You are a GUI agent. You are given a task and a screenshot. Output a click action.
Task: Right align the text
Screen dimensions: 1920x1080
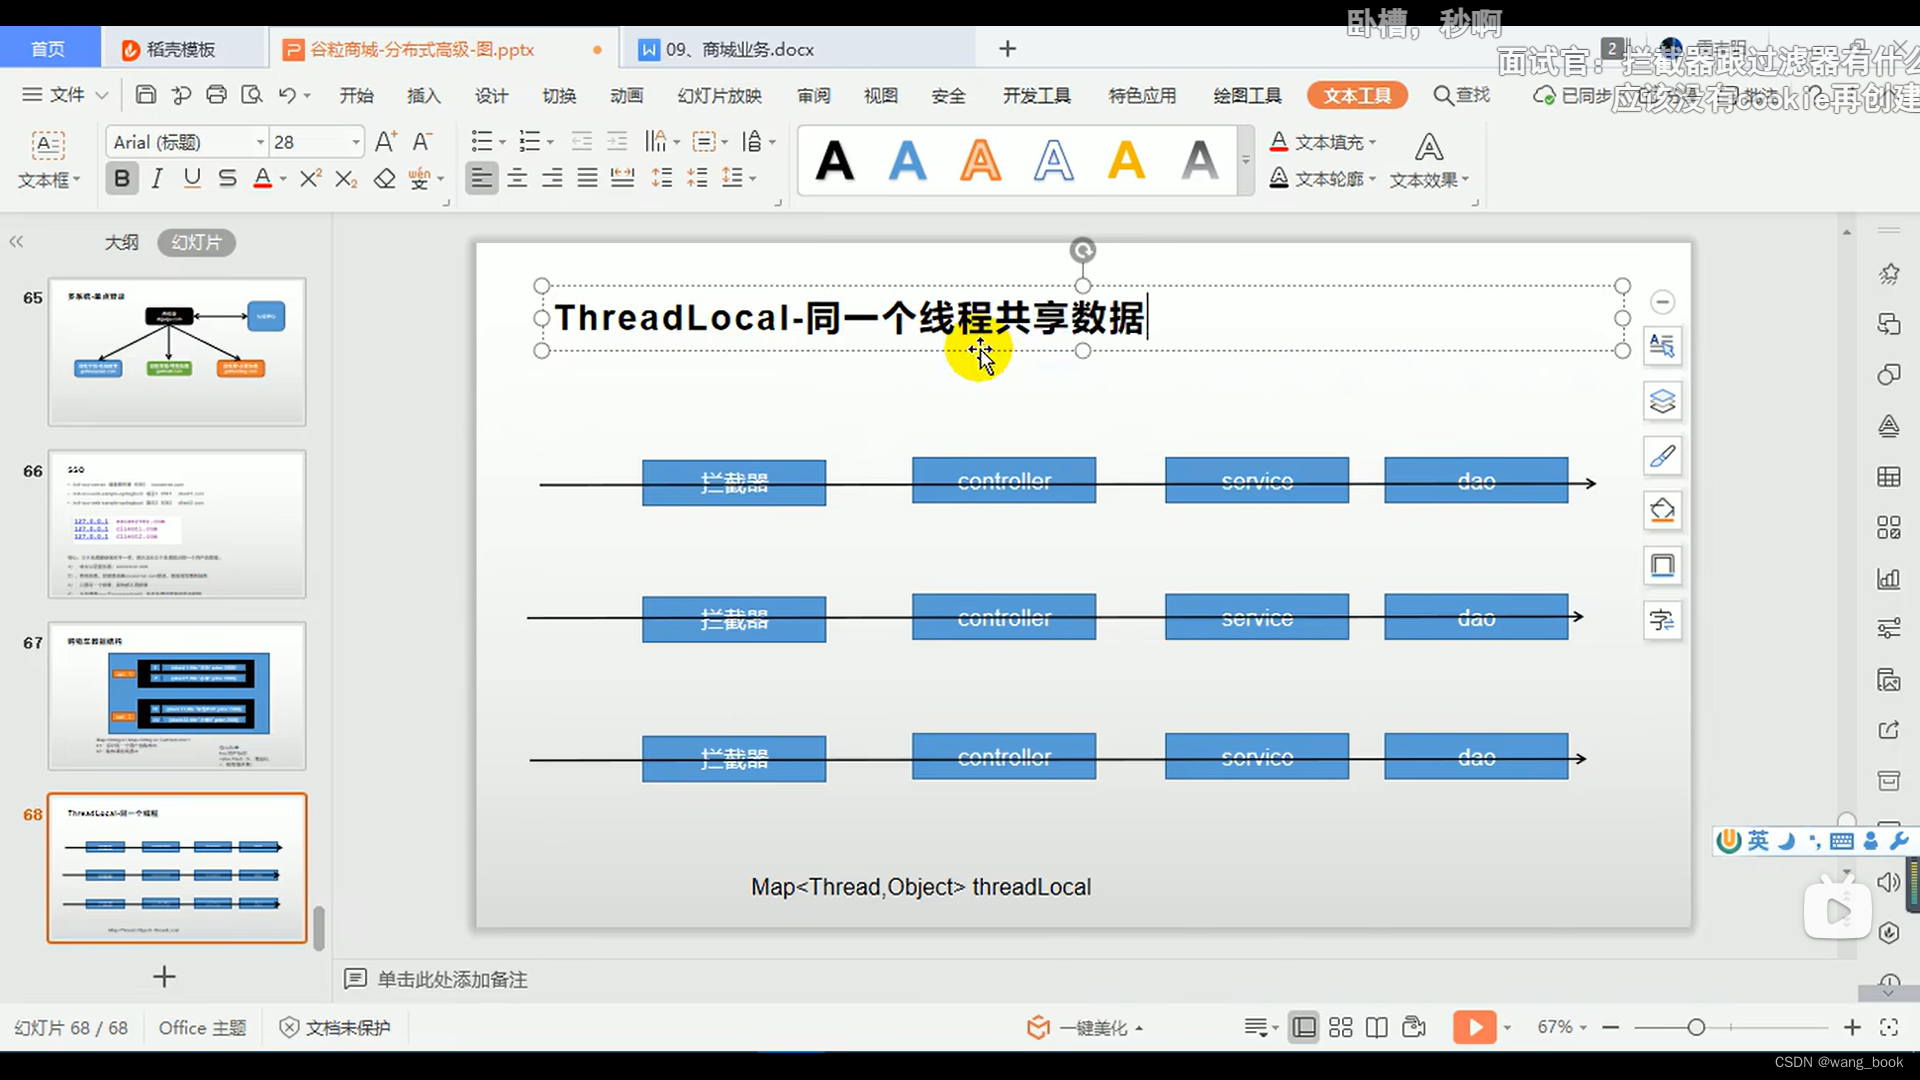[x=552, y=178]
